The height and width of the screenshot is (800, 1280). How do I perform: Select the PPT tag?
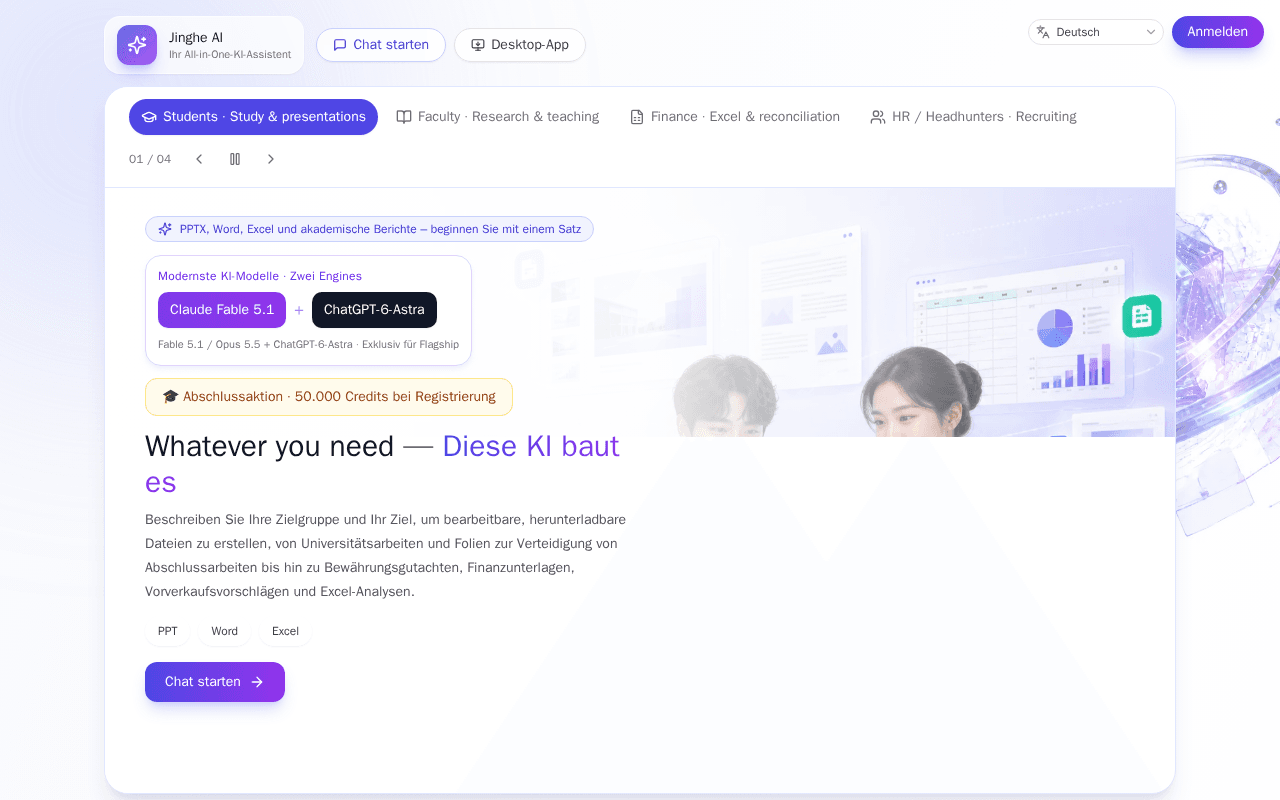coord(168,632)
